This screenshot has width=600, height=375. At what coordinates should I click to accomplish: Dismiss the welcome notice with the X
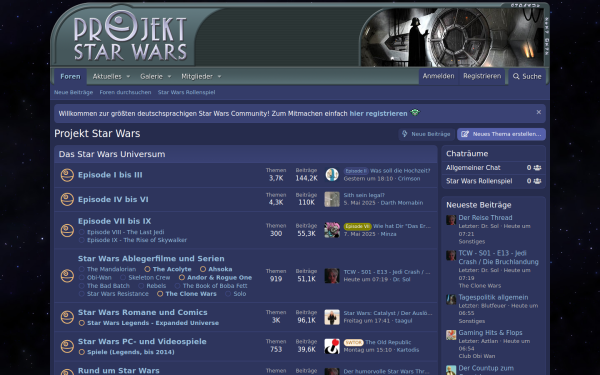pyautogui.click(x=539, y=112)
